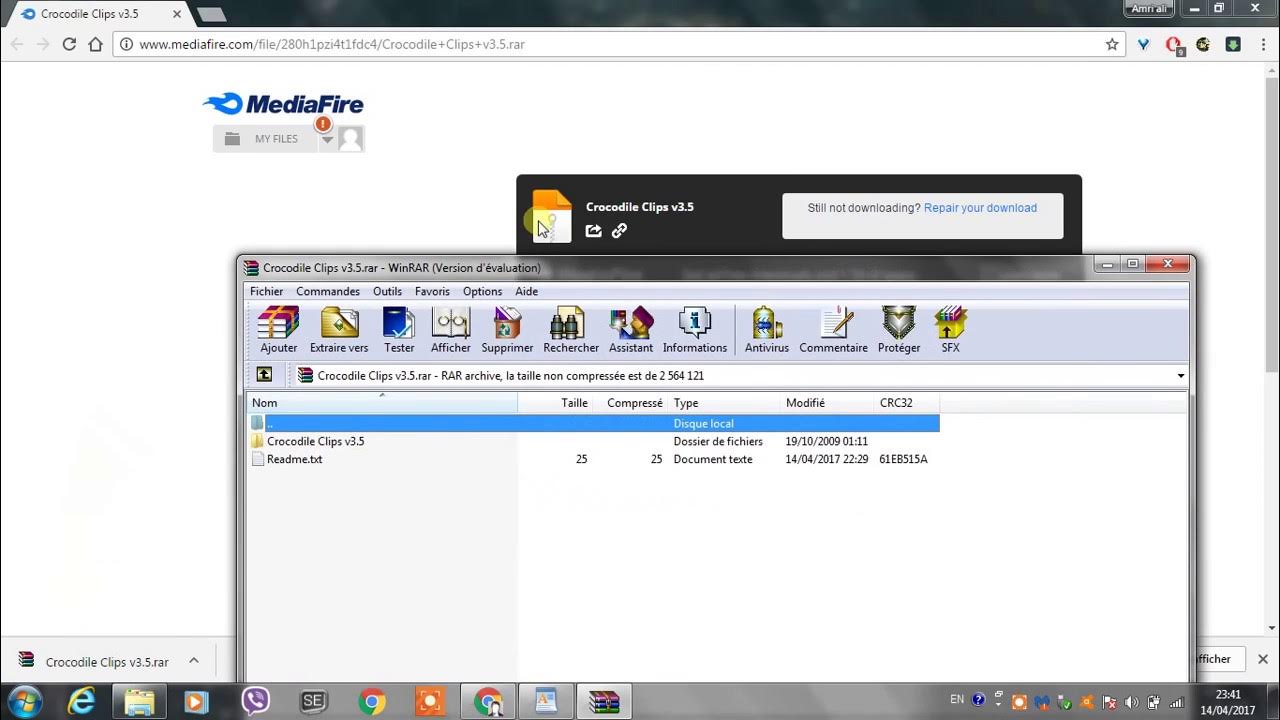
Task: Close the Chrome downloads bar
Action: (x=1263, y=659)
